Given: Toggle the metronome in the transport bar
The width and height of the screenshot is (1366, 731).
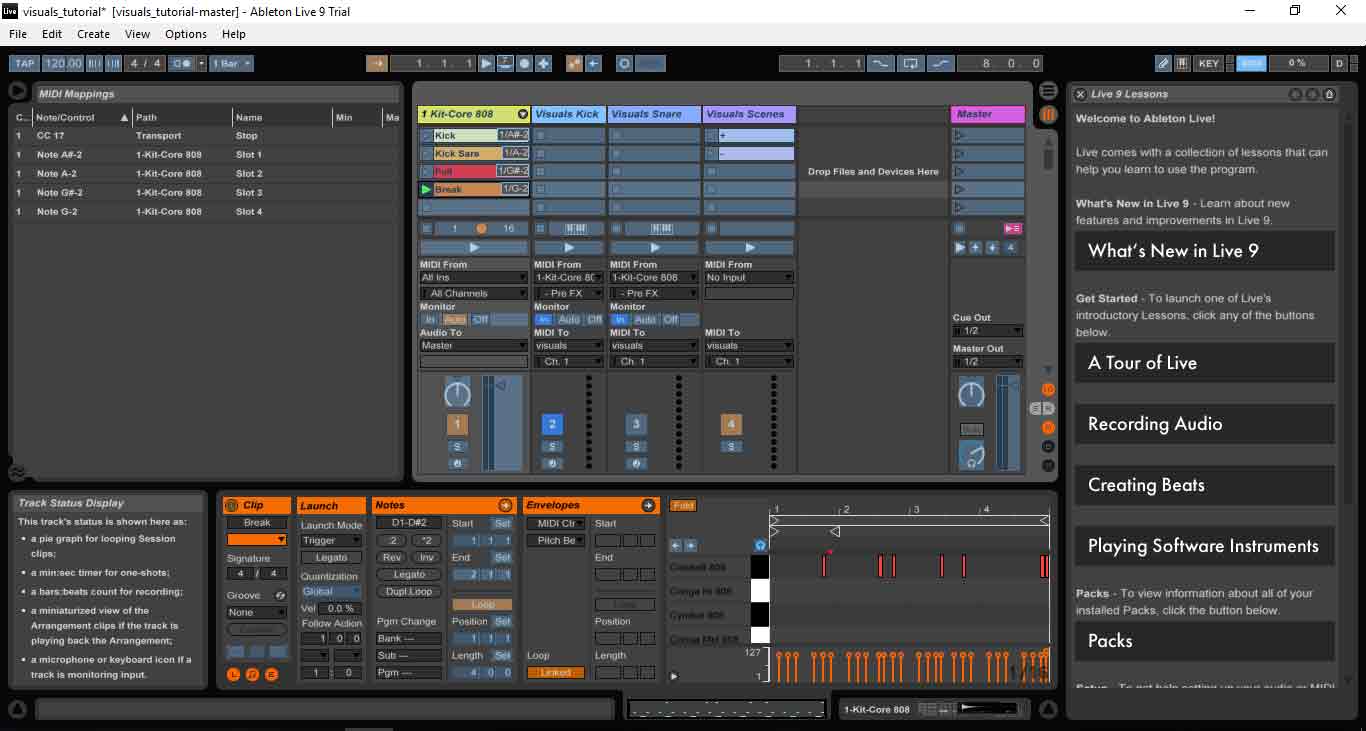Looking at the screenshot, I should pos(182,63).
